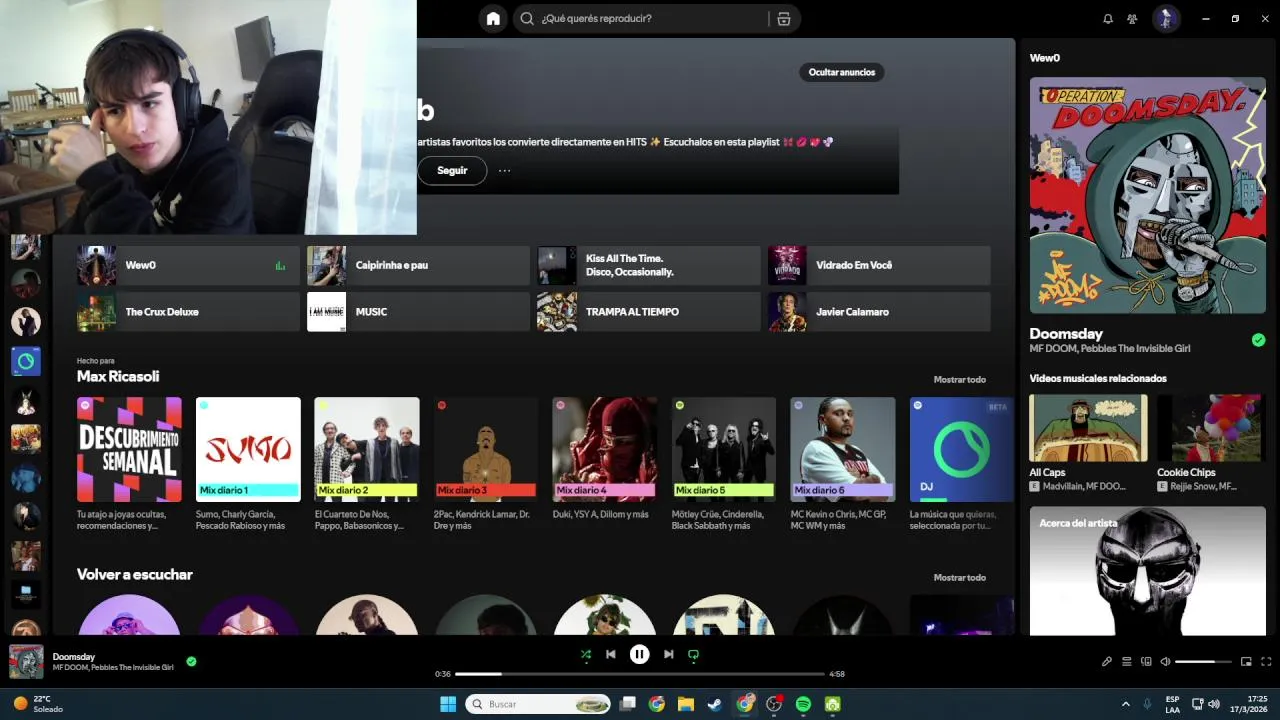The height and width of the screenshot is (720, 1280).
Task: Open Windows Start menu
Action: [x=447, y=704]
